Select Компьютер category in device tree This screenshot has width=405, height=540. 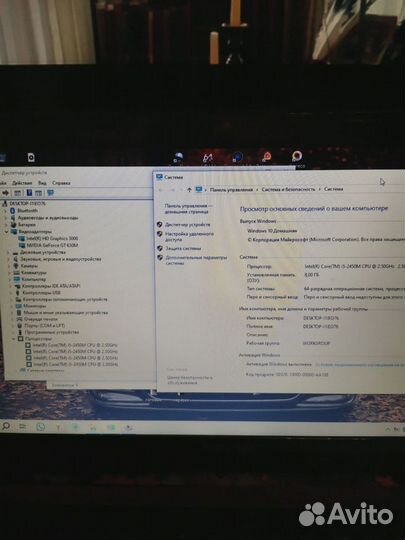point(33,279)
